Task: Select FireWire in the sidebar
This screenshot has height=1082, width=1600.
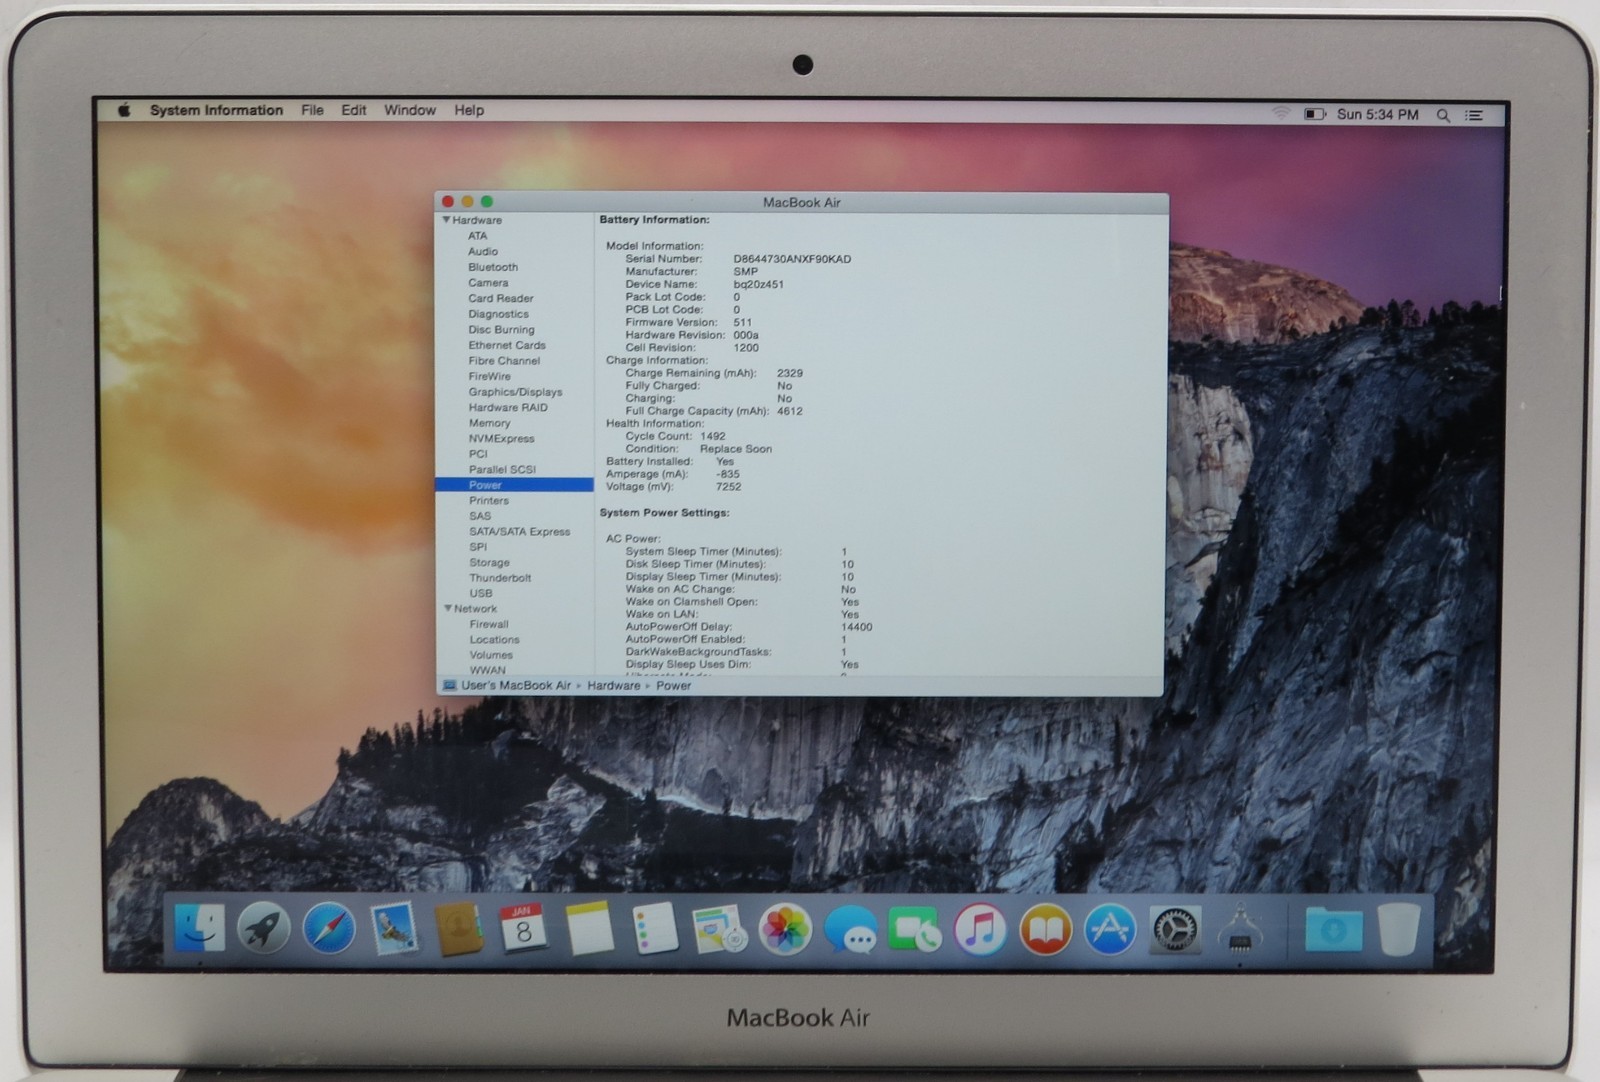Action: pos(489,376)
